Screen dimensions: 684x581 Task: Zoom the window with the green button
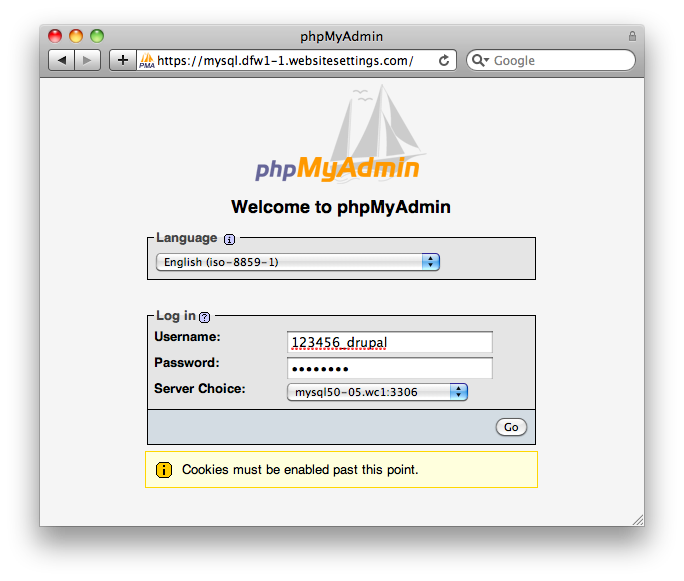click(x=97, y=36)
